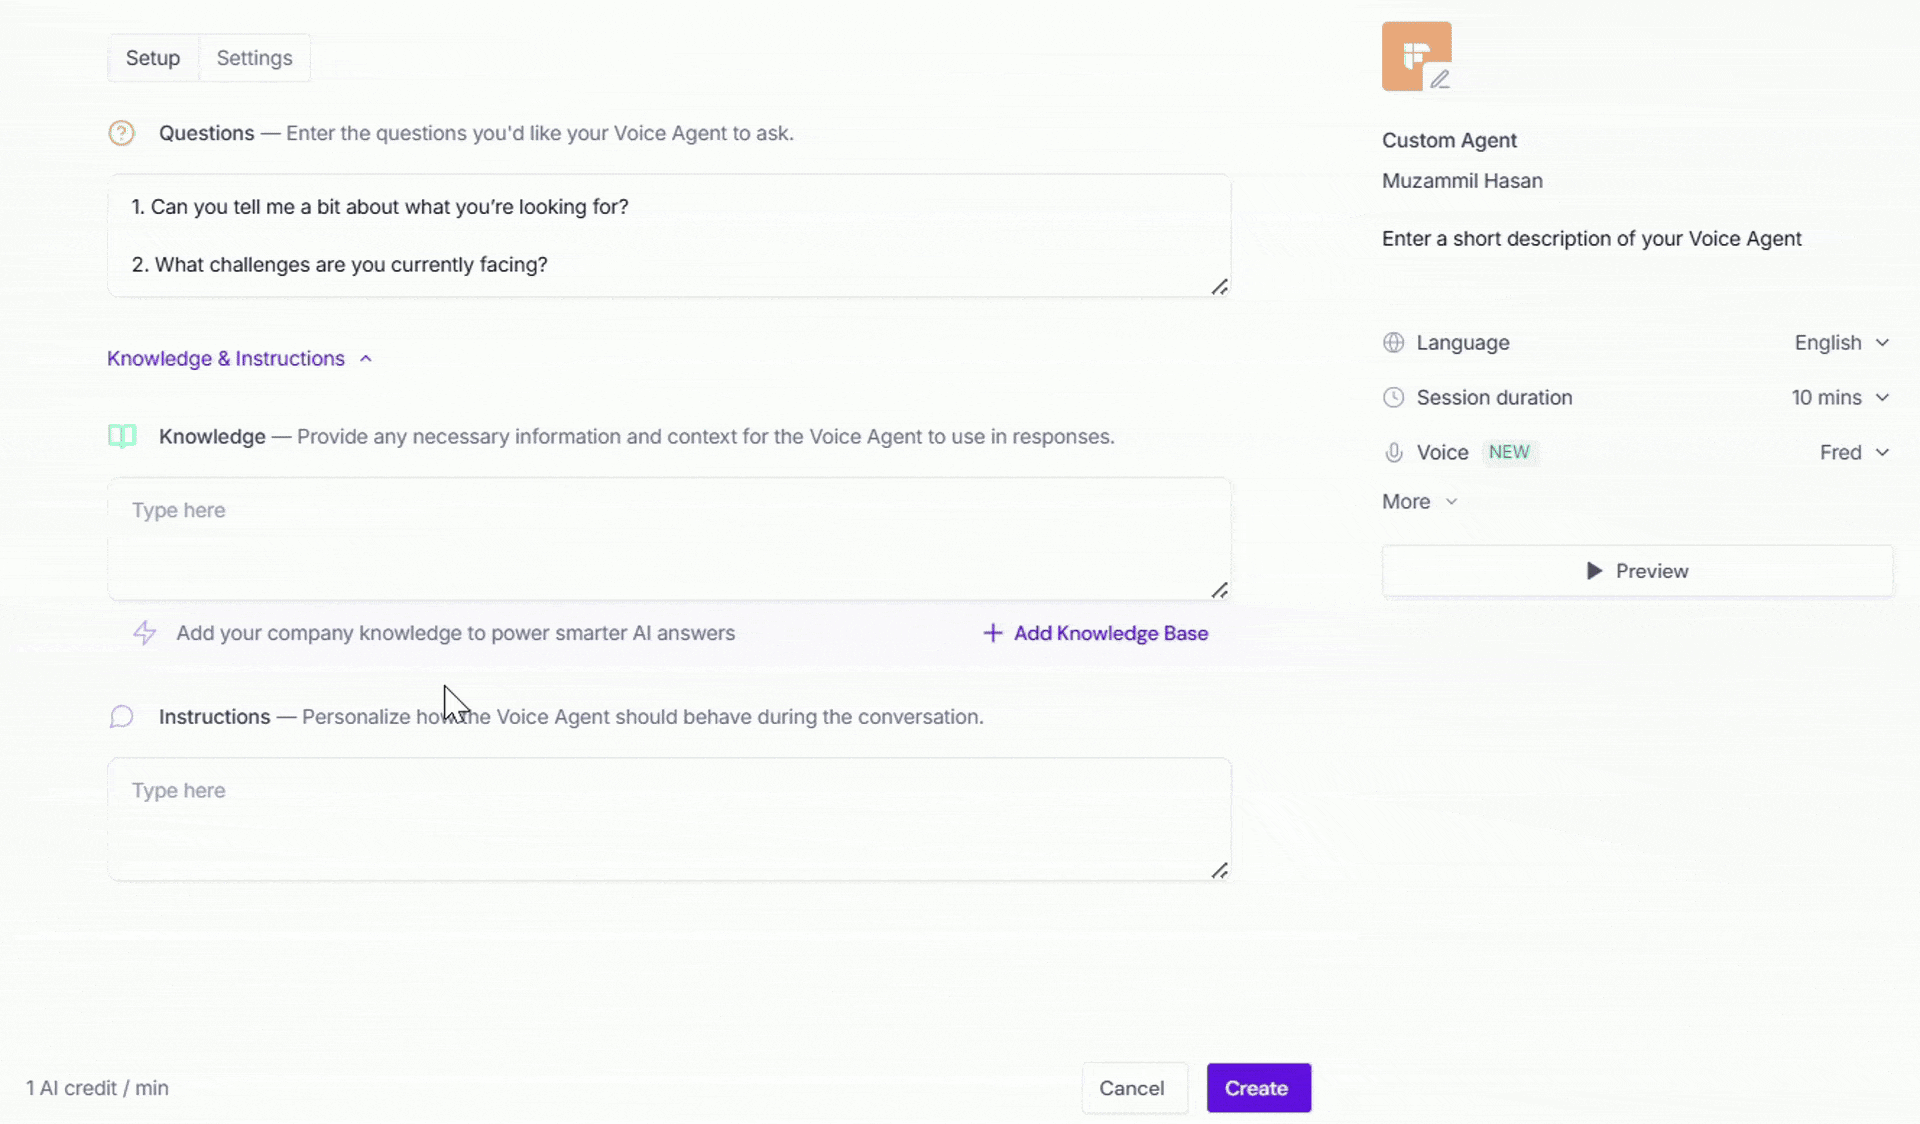Screen dimensions: 1920x1124
Task: Click the globe Language icon
Action: point(1393,343)
